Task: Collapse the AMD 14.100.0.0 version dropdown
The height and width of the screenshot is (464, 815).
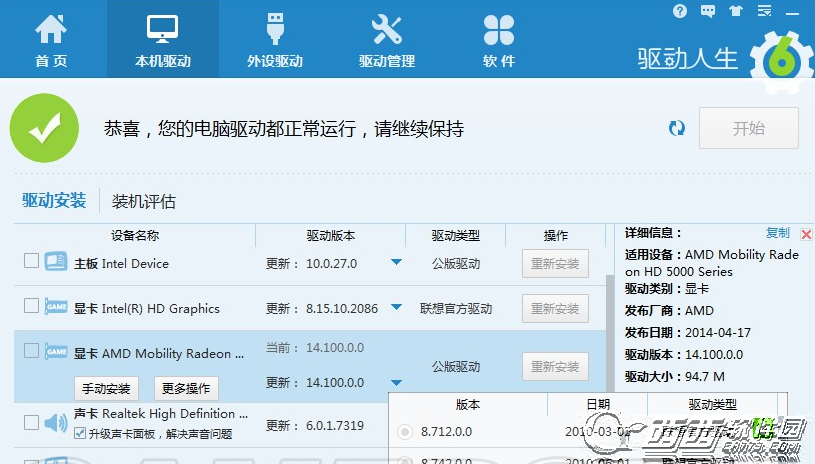Action: (396, 383)
